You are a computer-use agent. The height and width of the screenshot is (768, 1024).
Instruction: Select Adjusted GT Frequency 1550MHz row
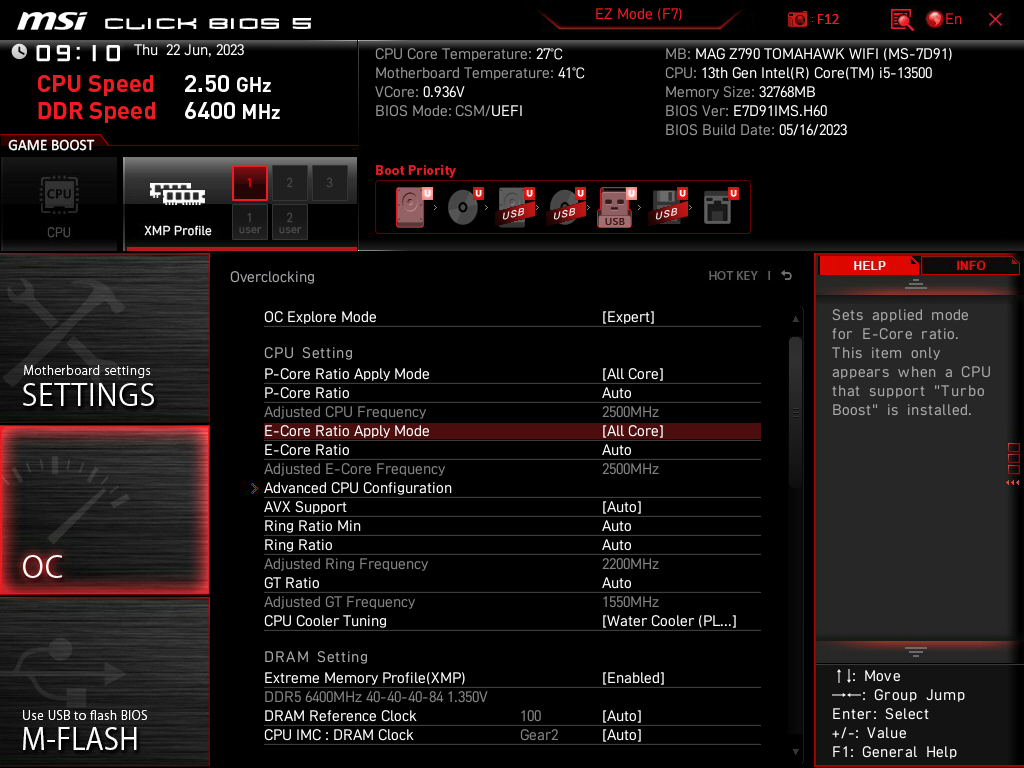pyautogui.click(x=512, y=602)
